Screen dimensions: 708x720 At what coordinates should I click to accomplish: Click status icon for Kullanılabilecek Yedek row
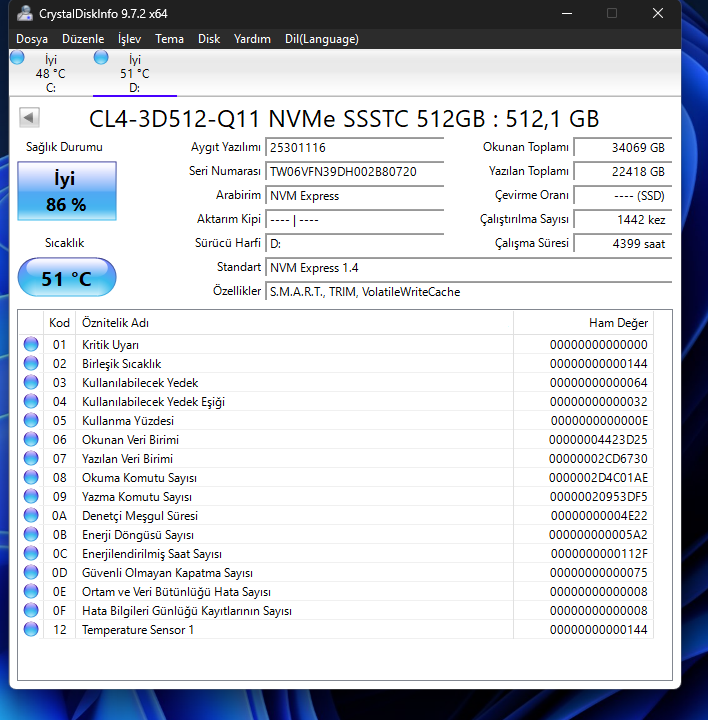pyautogui.click(x=31, y=382)
